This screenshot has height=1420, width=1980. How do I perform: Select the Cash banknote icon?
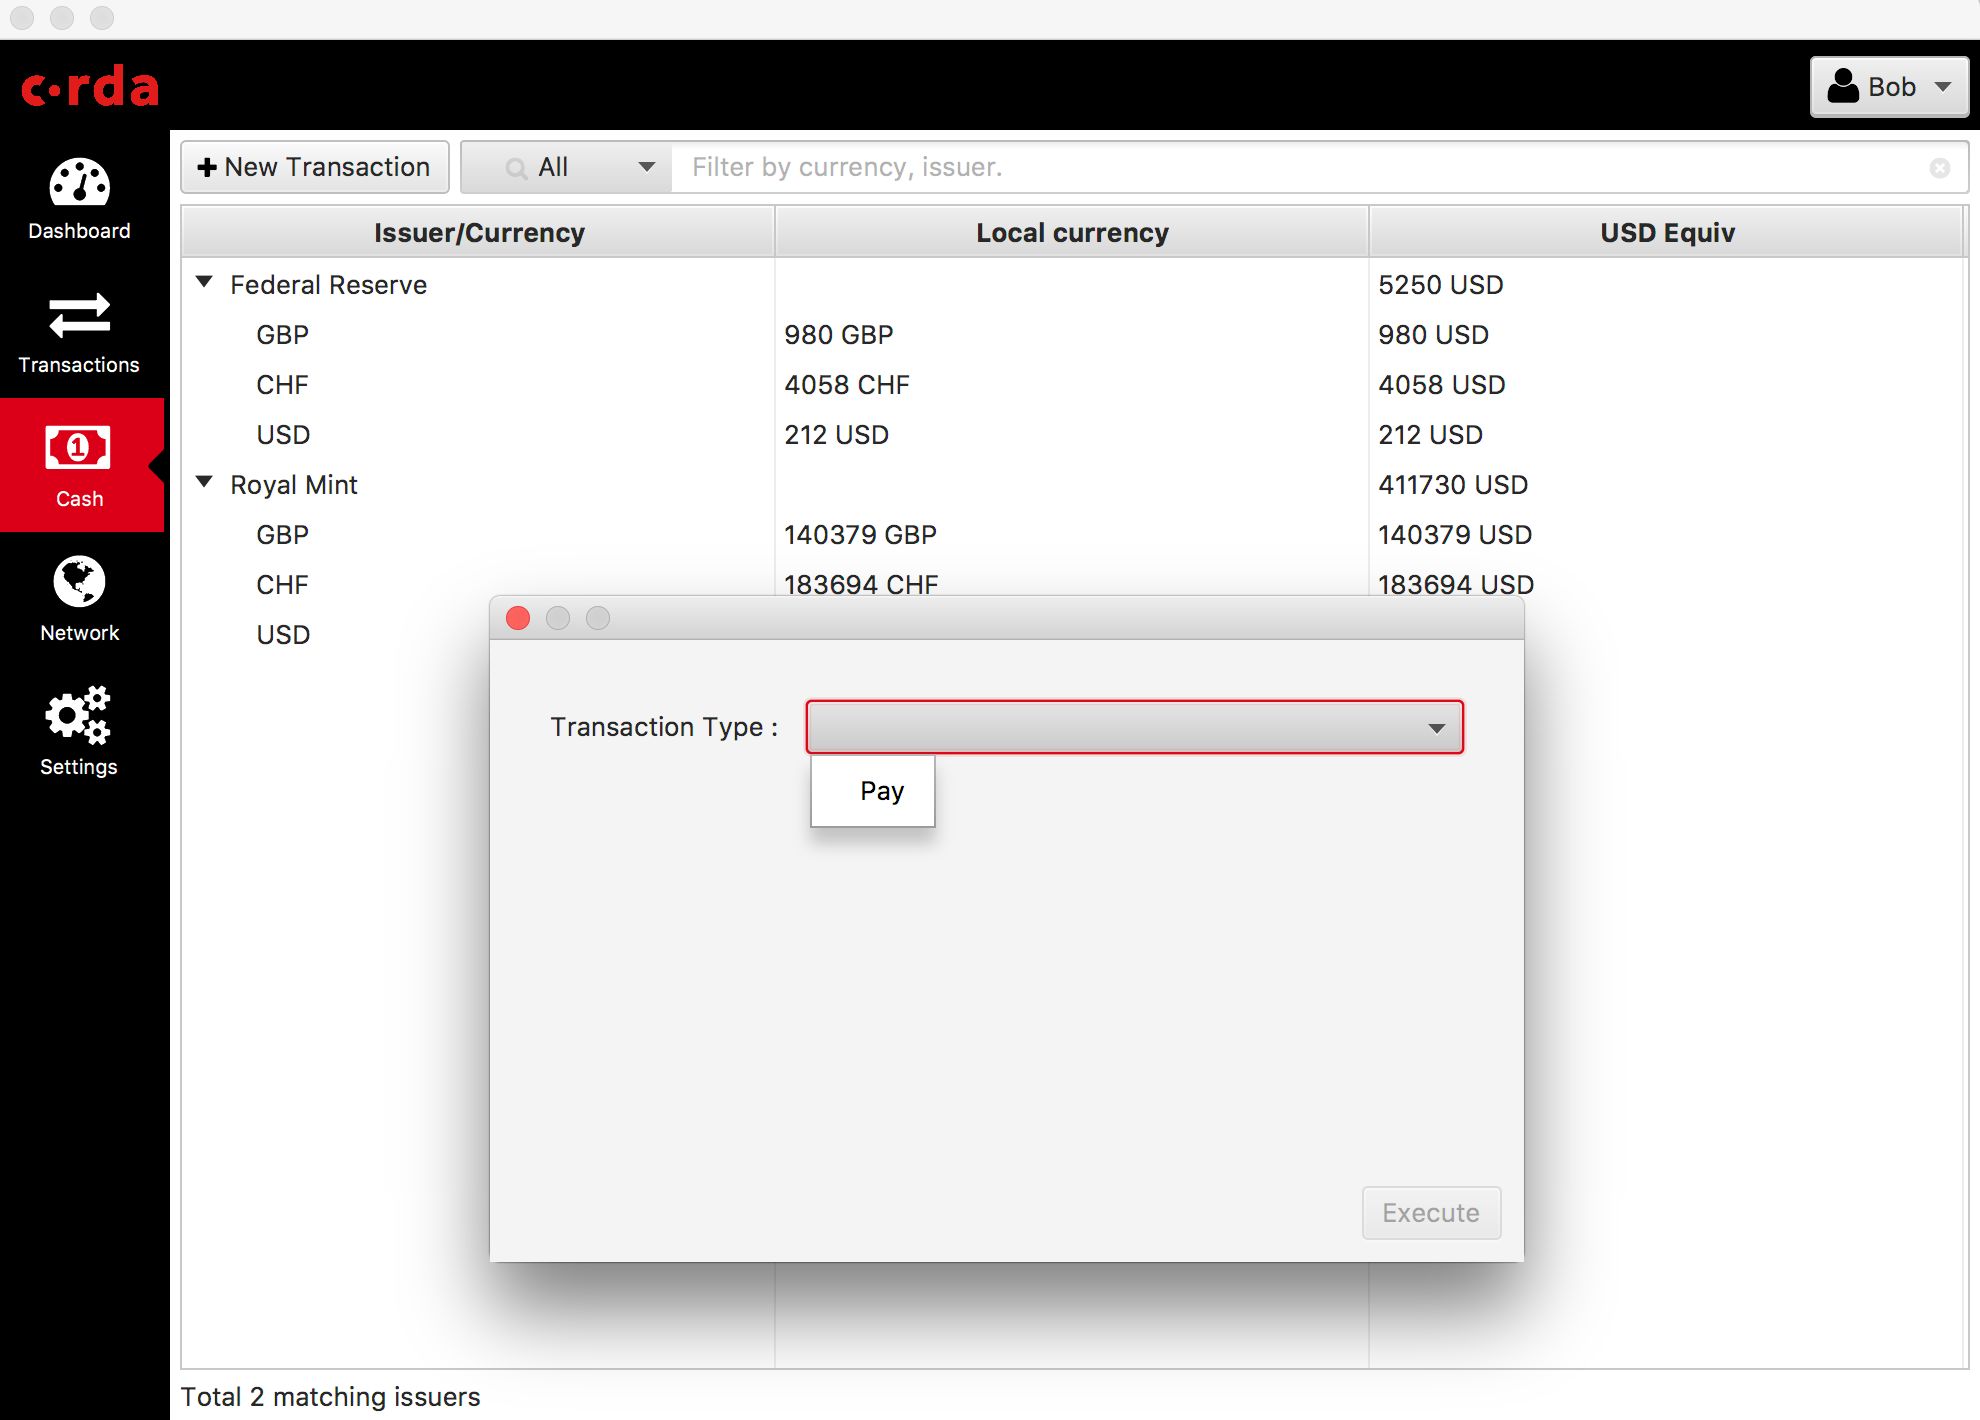click(x=78, y=448)
